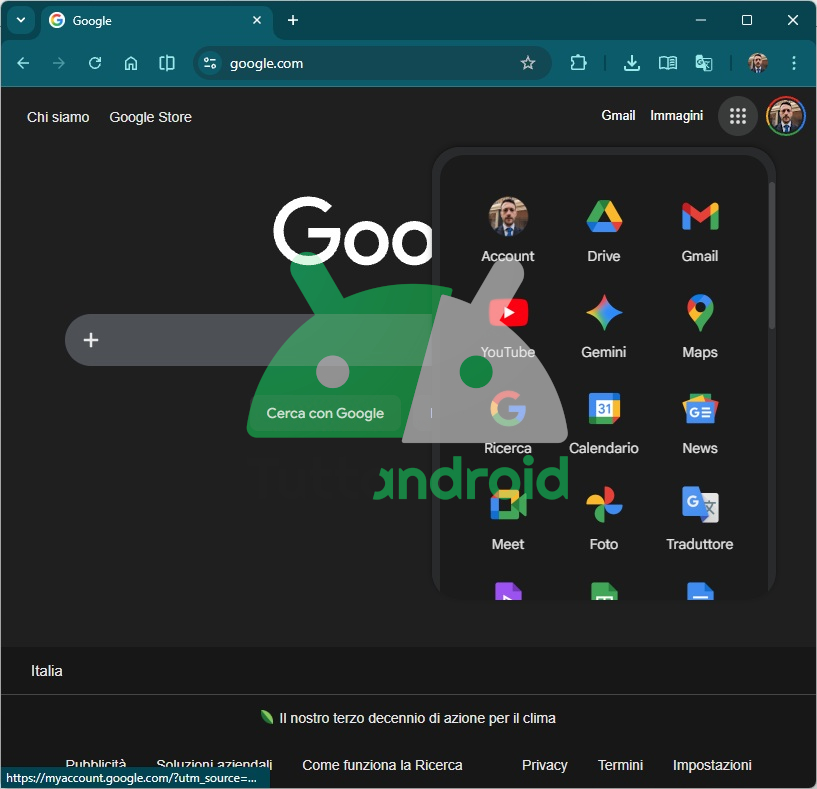Image resolution: width=817 pixels, height=789 pixels.
Task: Open the extensions puzzle icon
Action: (578, 63)
